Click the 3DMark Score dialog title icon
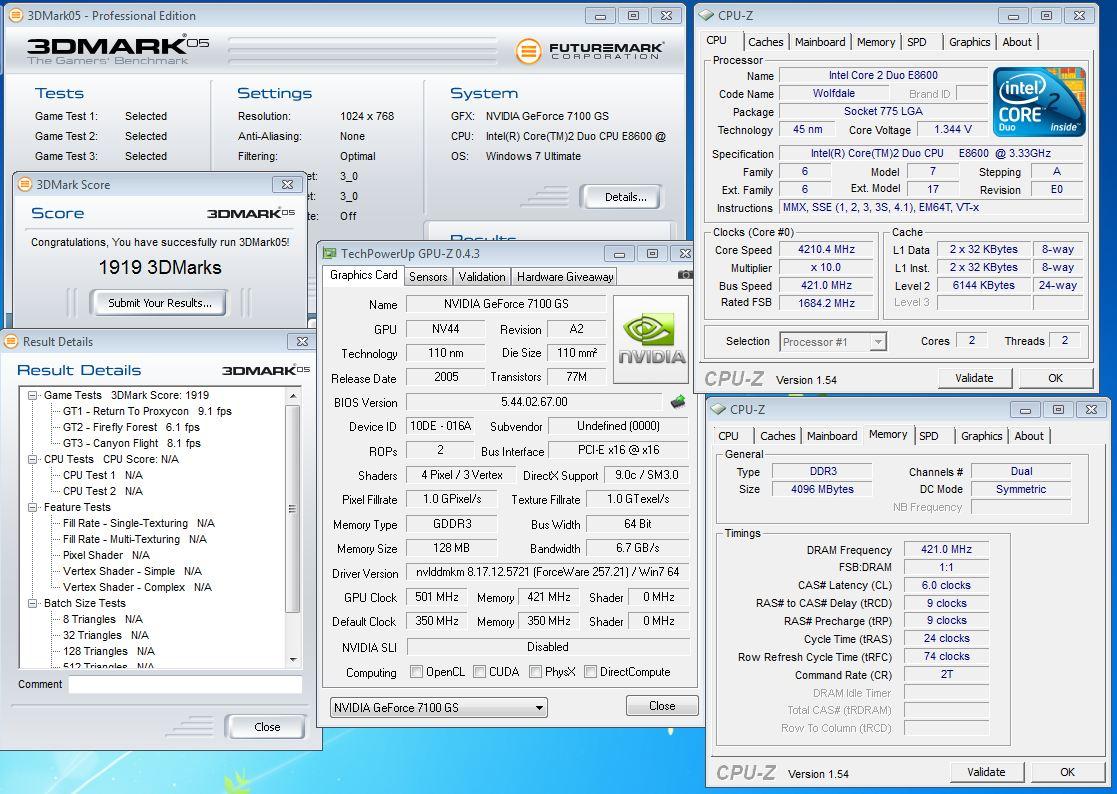The height and width of the screenshot is (794, 1117). (x=25, y=184)
